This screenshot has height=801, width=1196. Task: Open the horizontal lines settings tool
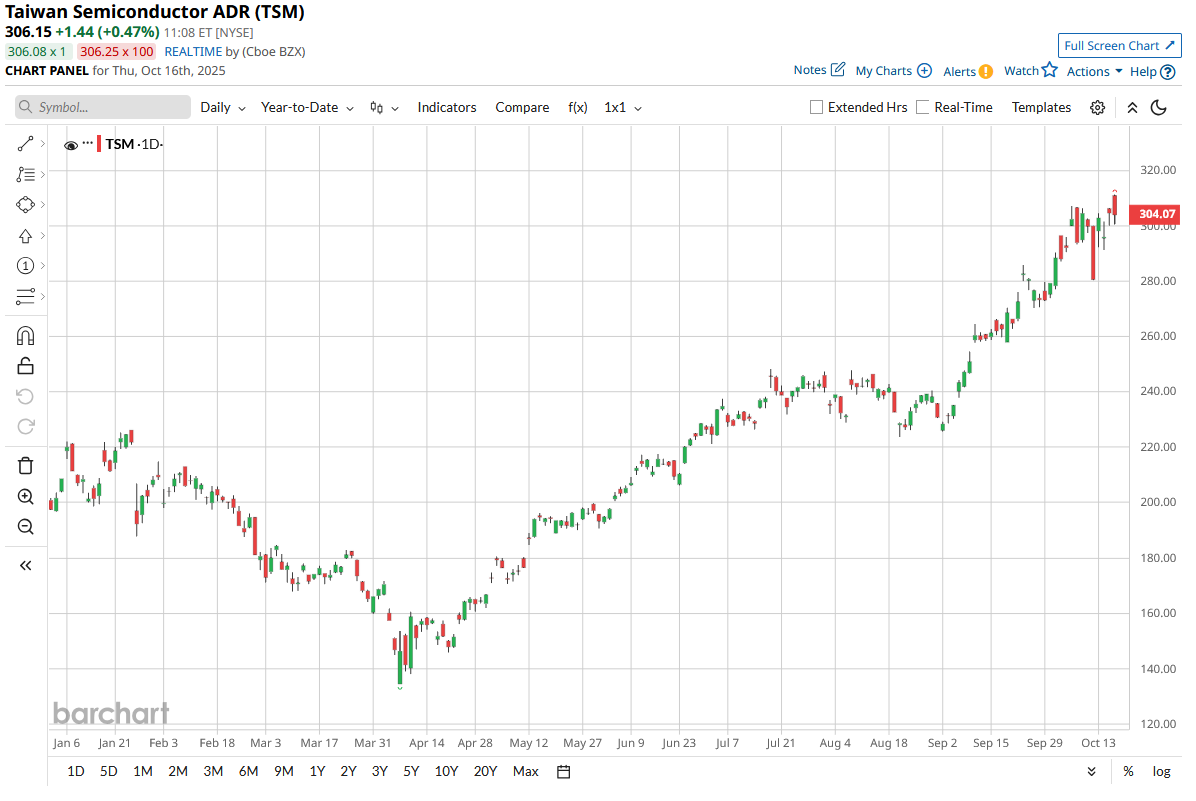tap(25, 296)
